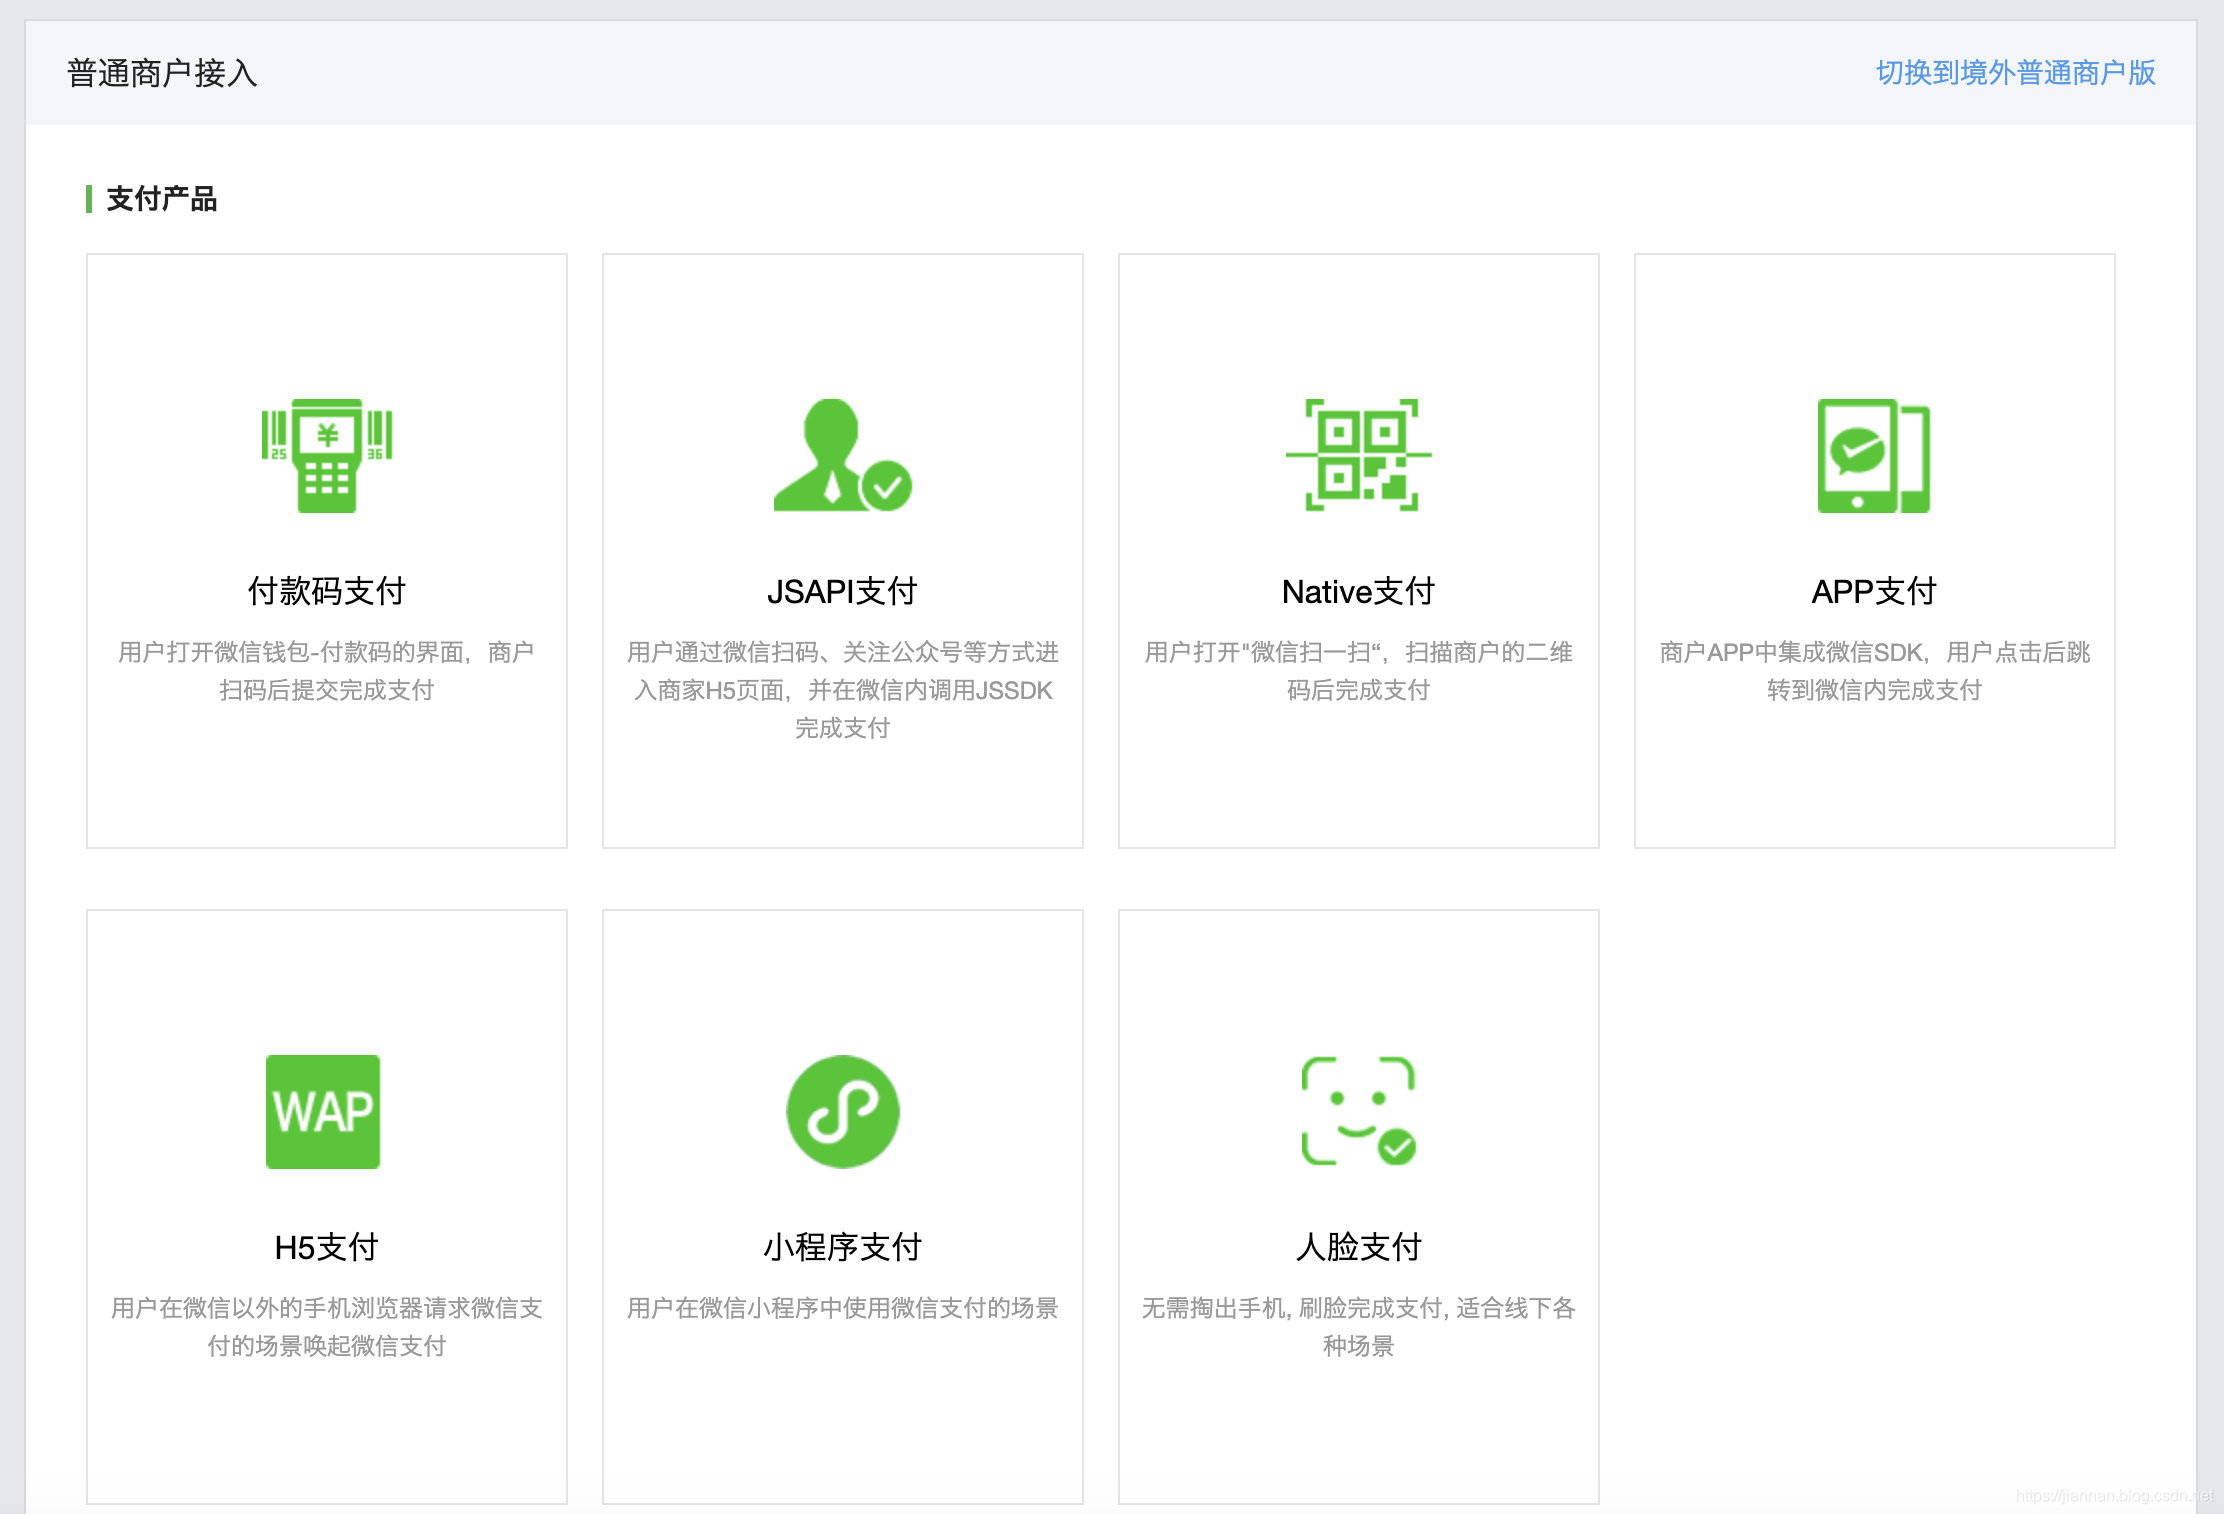This screenshot has height=1514, width=2224.
Task: Open the Native支付 title
Action: 1358,591
